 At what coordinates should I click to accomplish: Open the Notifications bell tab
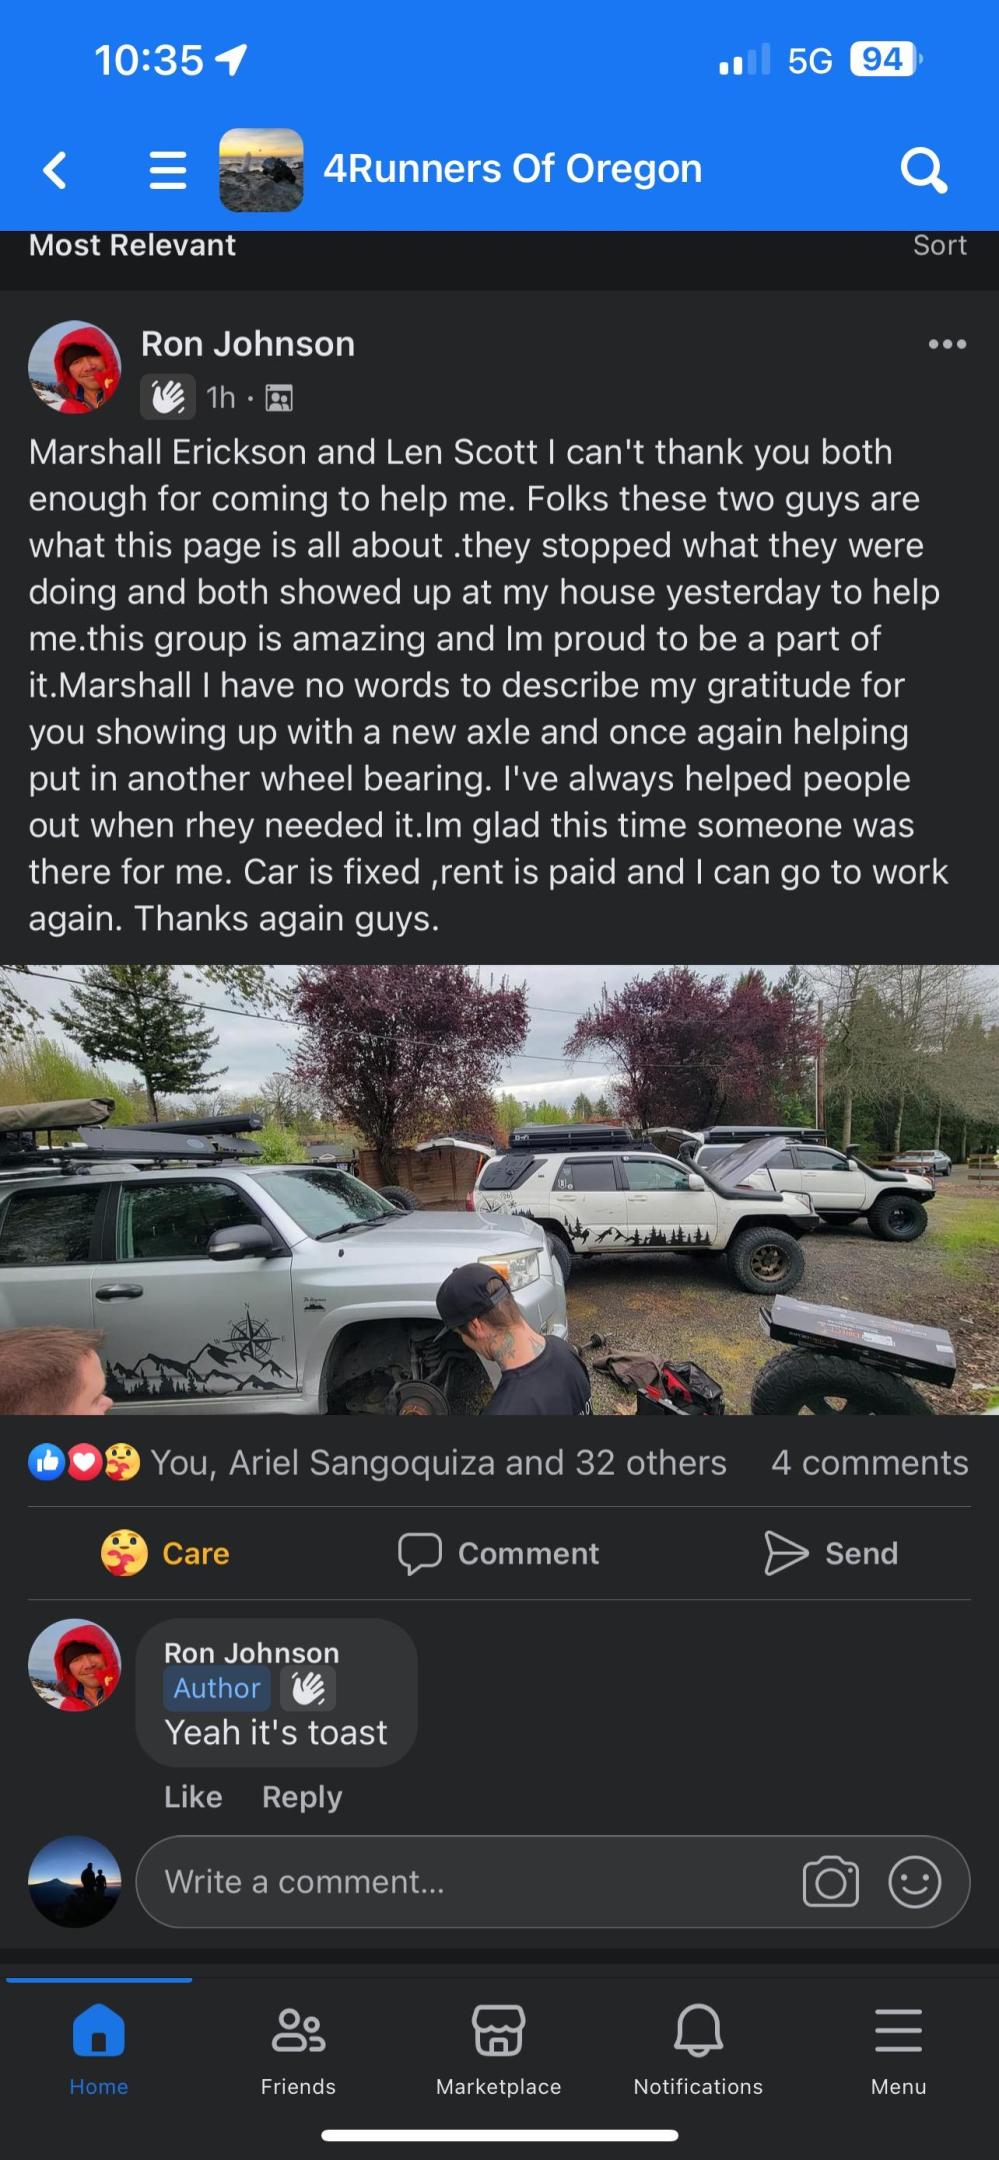[698, 2049]
